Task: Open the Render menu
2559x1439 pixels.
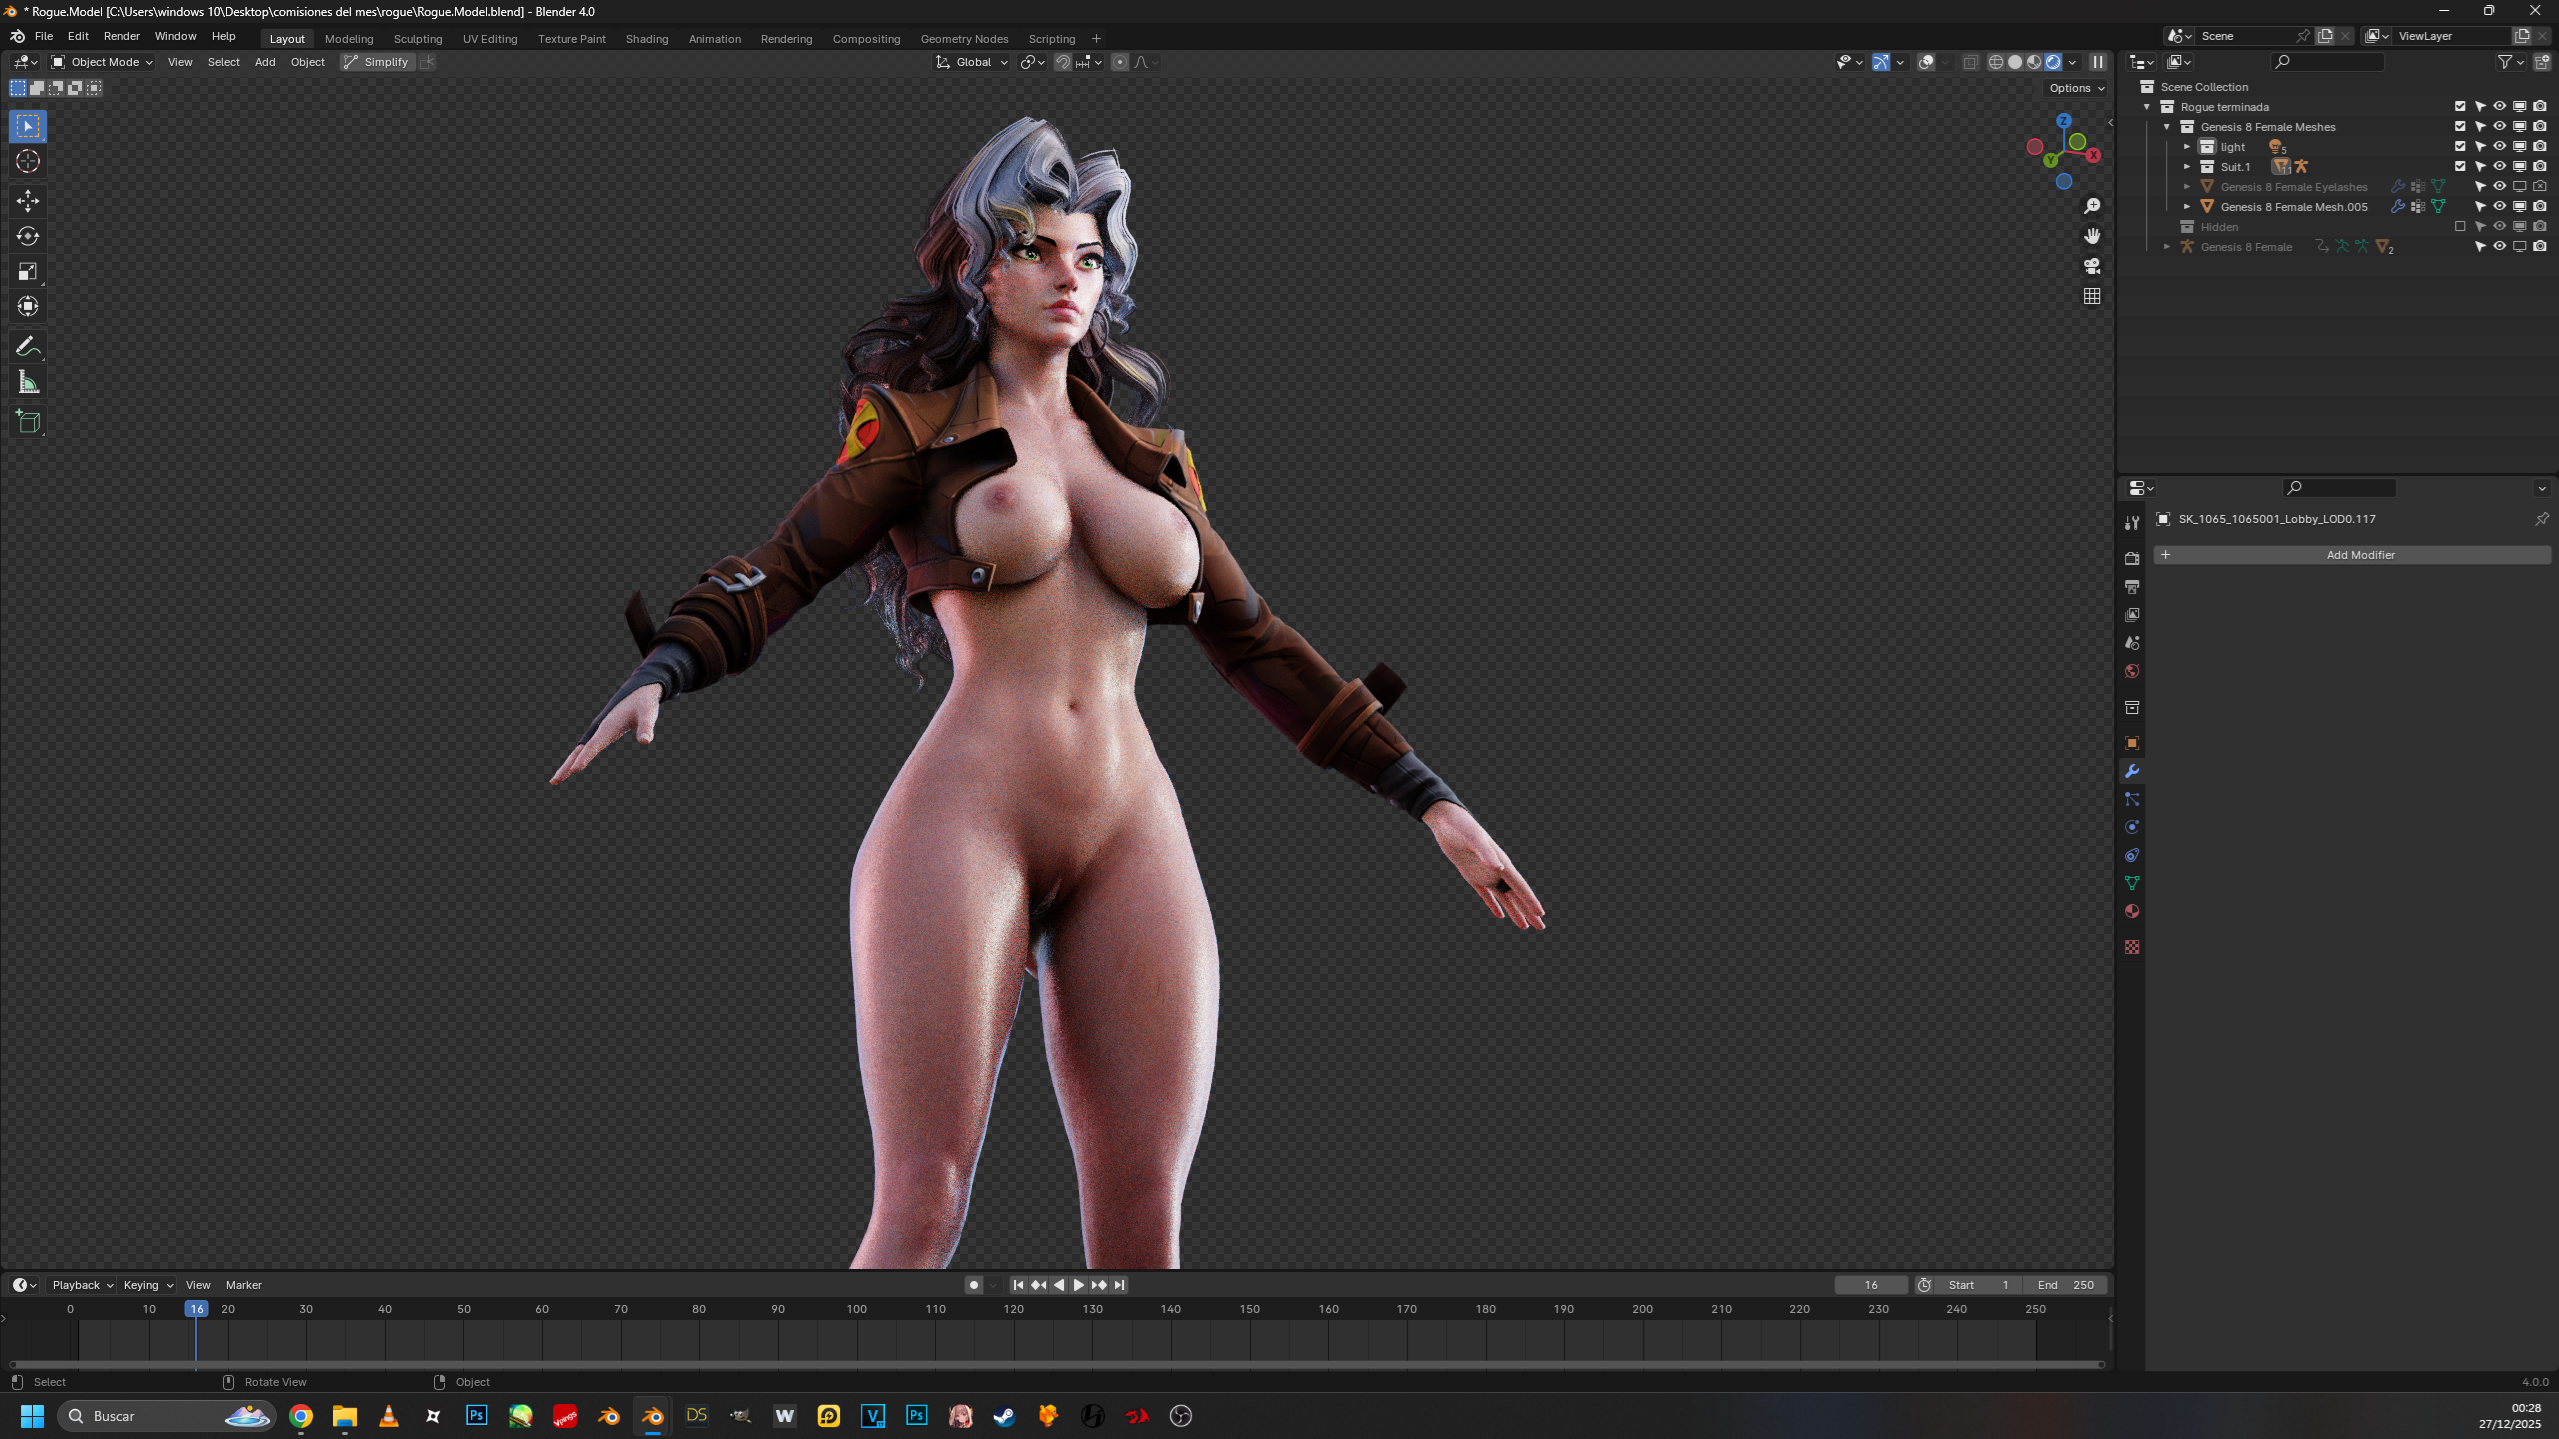Action: click(x=122, y=36)
